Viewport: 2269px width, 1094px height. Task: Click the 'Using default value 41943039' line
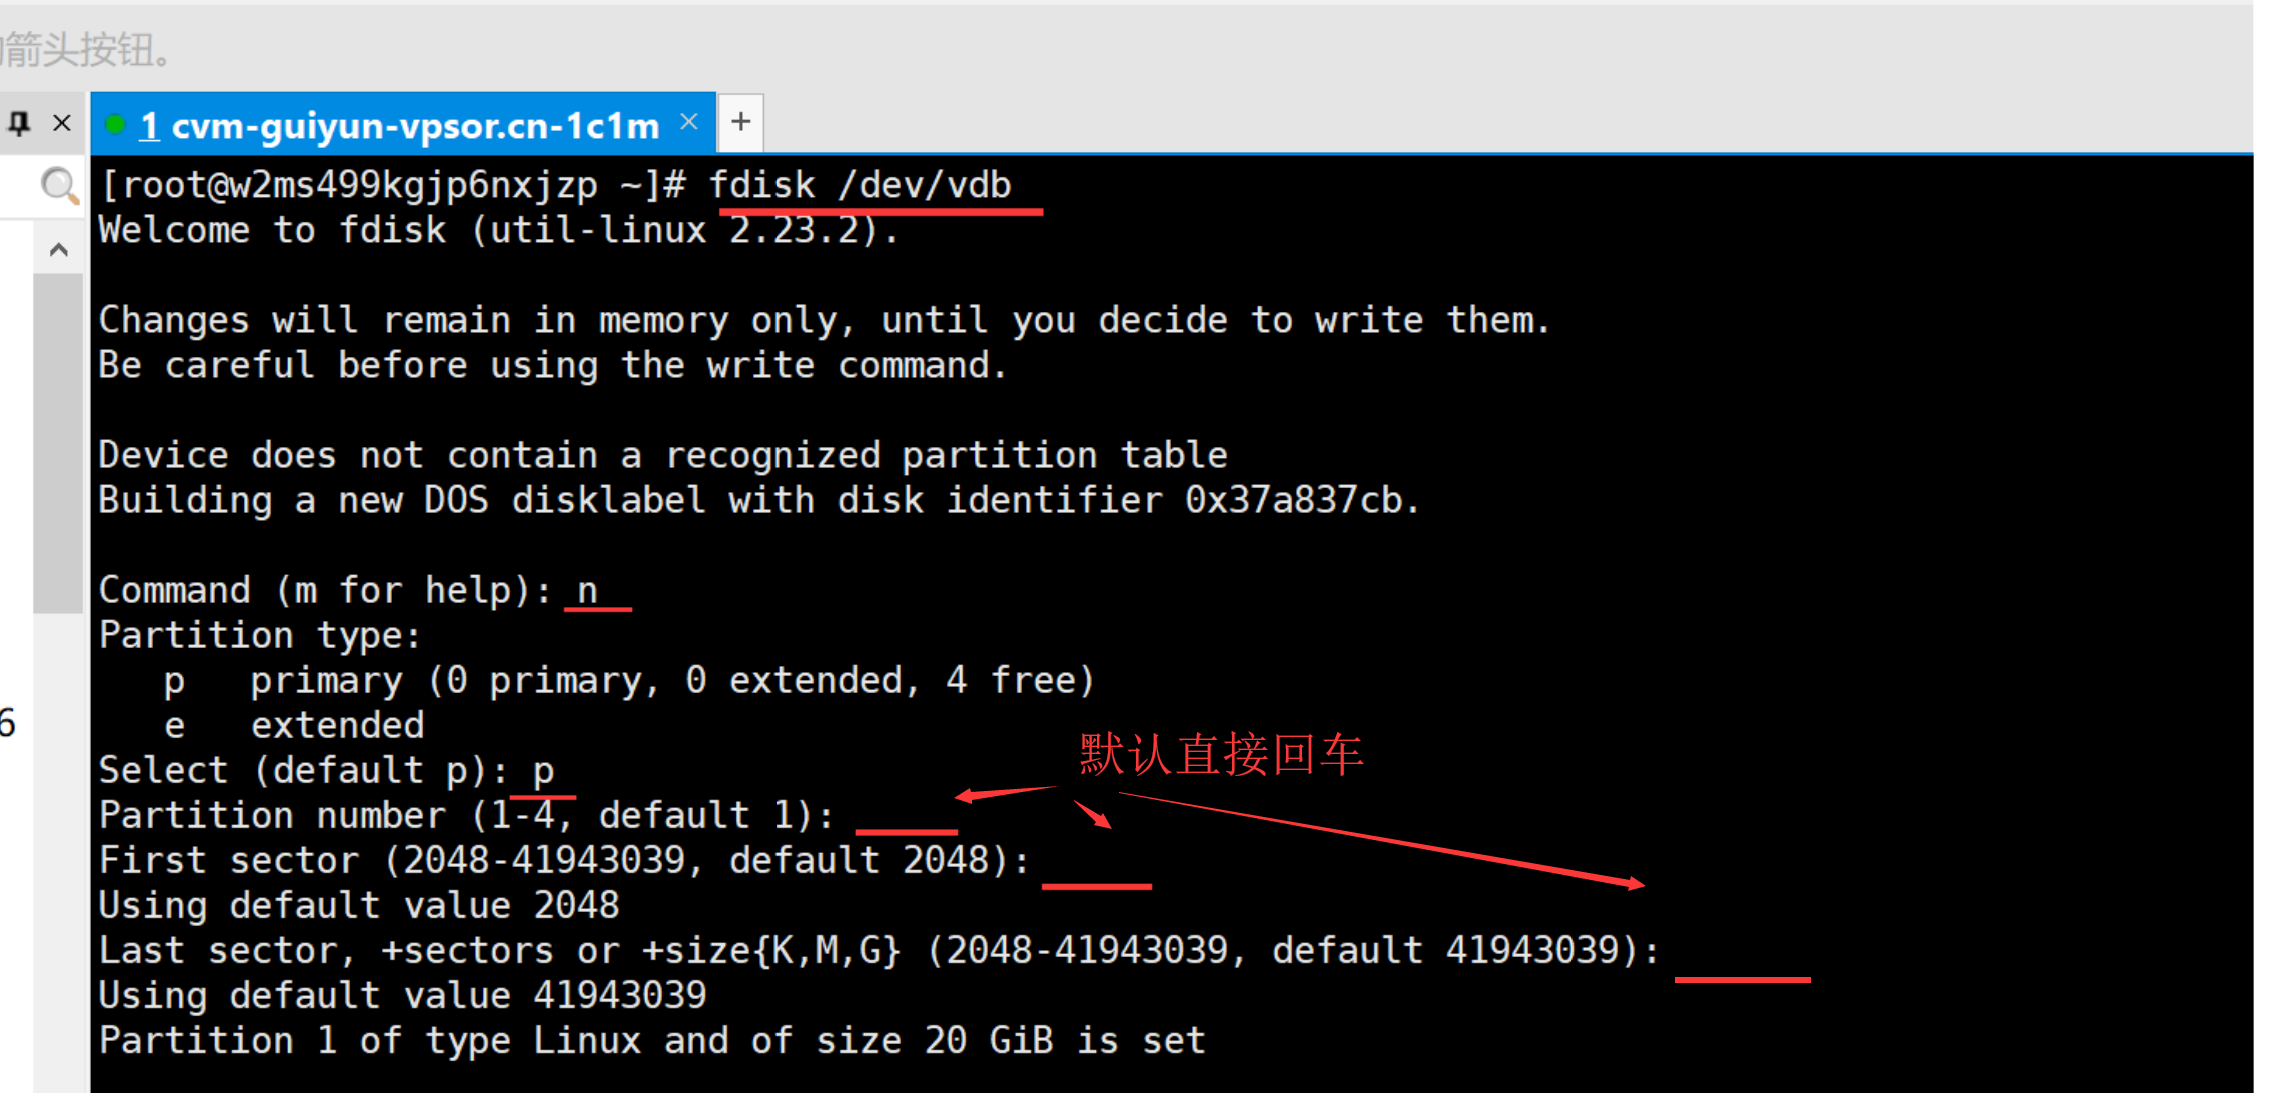[402, 996]
